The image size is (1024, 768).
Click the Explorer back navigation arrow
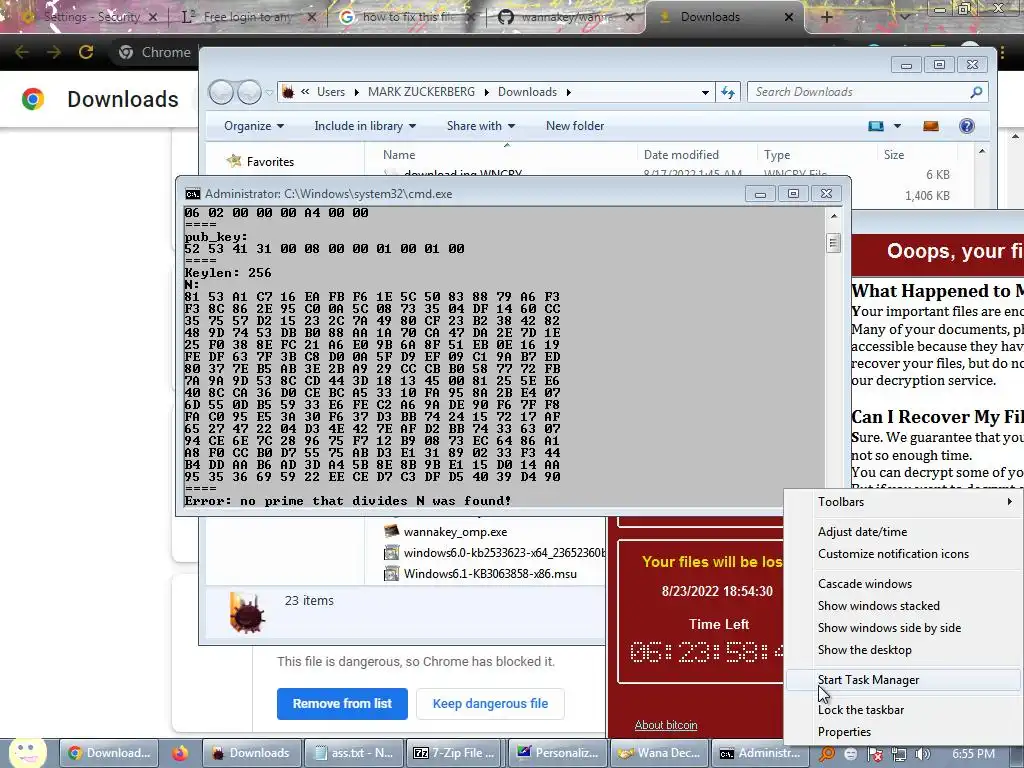tap(221, 92)
